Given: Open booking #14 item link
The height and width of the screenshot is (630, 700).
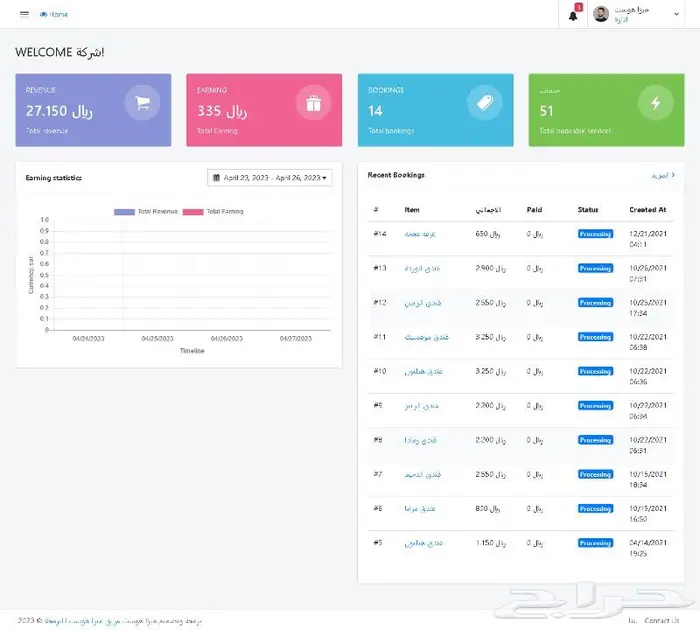Looking at the screenshot, I should 421,234.
